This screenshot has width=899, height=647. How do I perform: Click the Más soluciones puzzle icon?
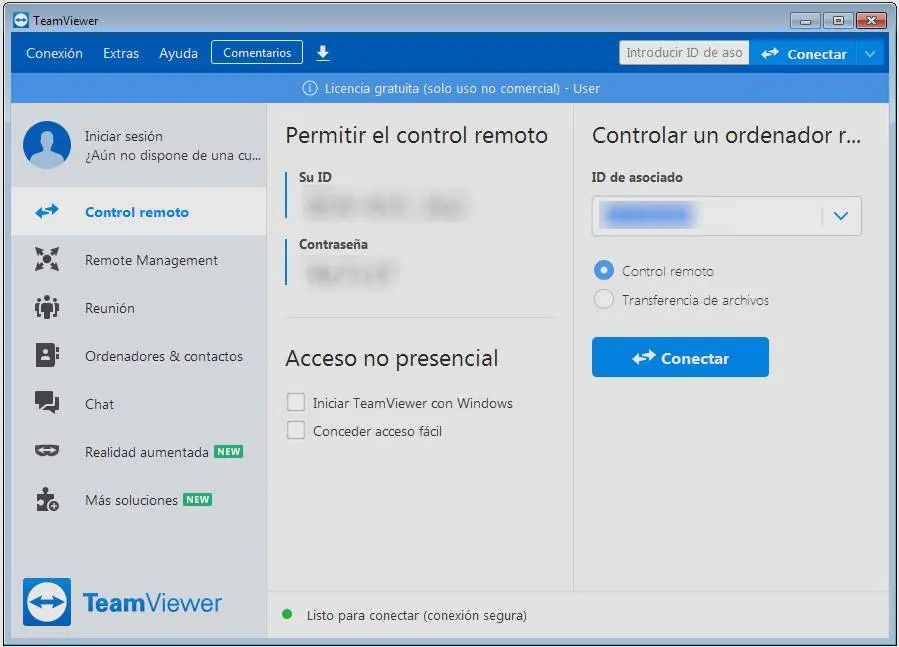point(47,500)
